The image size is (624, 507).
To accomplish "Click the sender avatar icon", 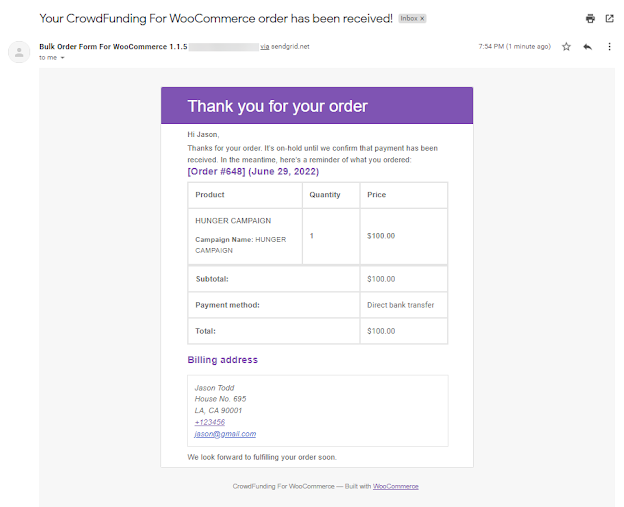I will [19, 52].
